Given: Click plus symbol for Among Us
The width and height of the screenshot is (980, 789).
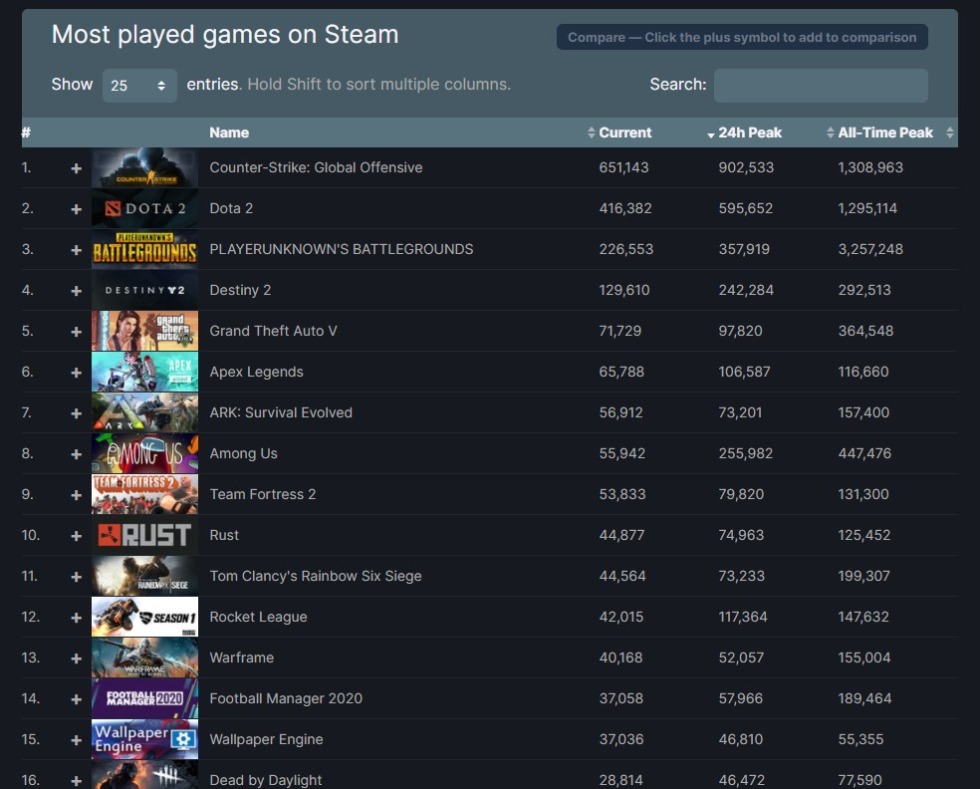Looking at the screenshot, I should point(76,454).
